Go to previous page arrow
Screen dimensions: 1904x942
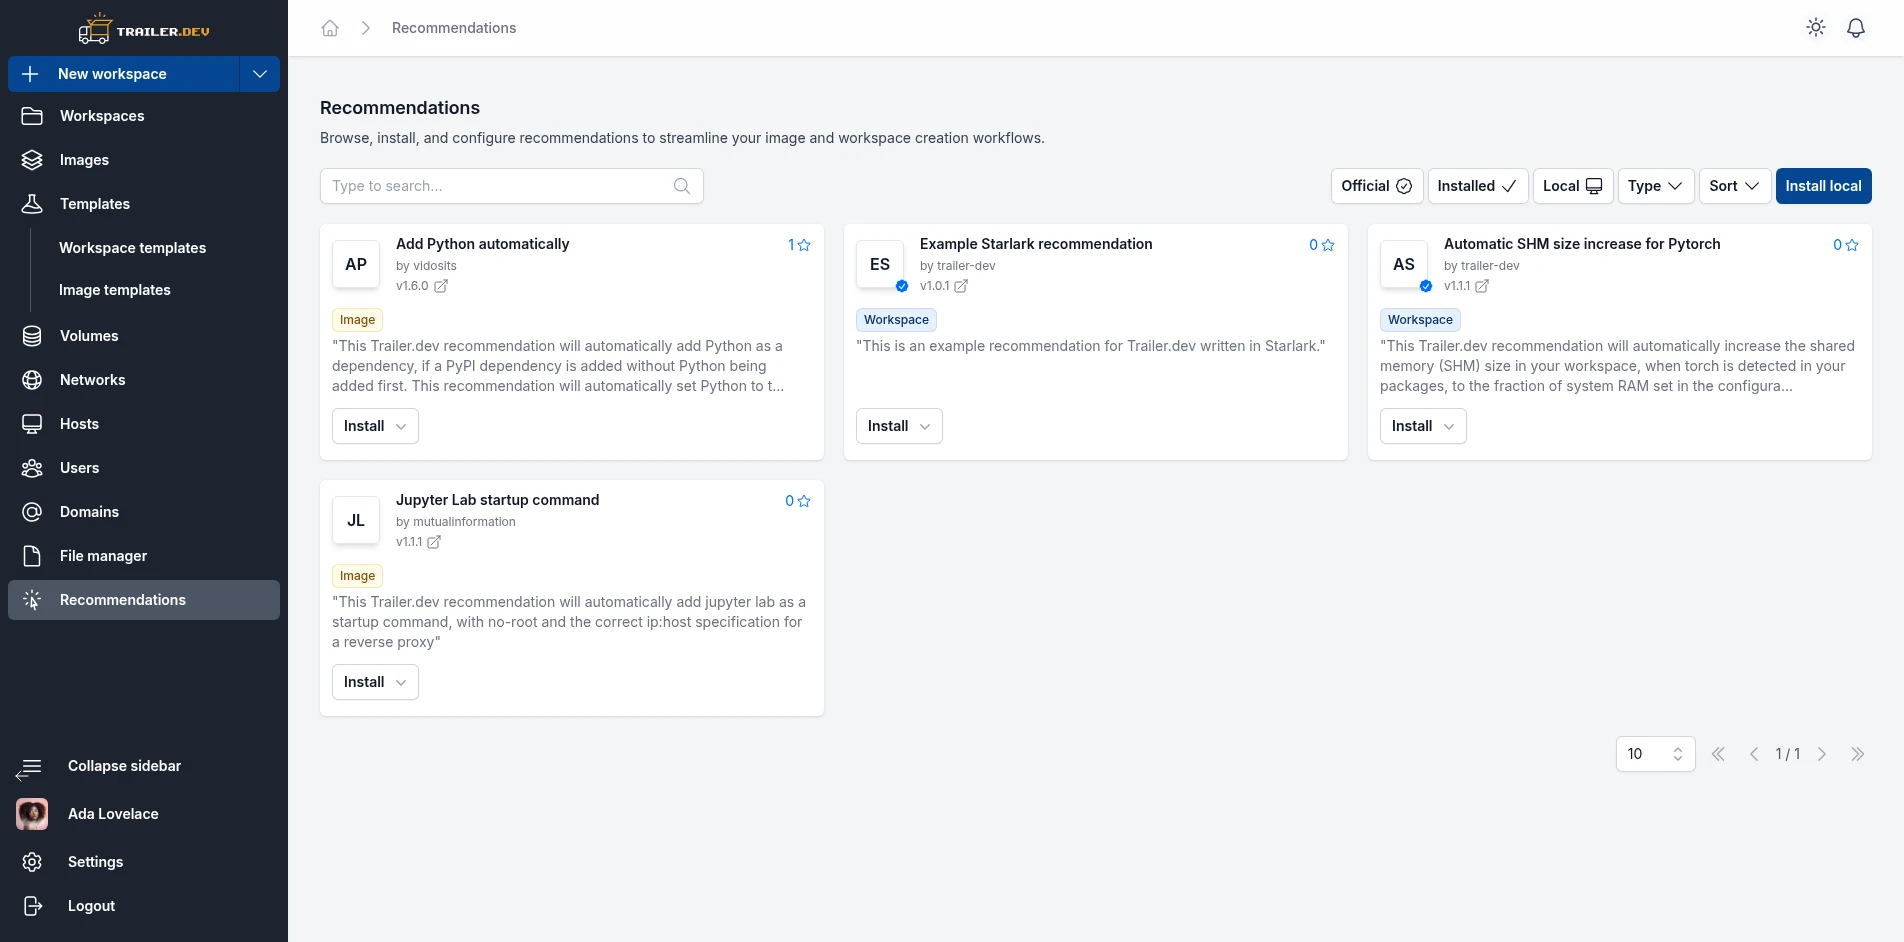click(x=1754, y=754)
